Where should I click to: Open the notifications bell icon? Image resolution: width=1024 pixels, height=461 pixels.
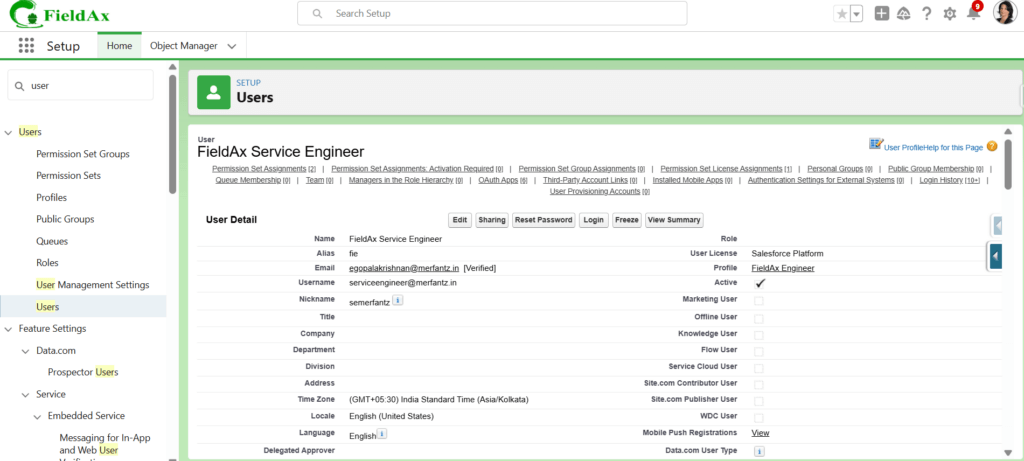pos(973,13)
